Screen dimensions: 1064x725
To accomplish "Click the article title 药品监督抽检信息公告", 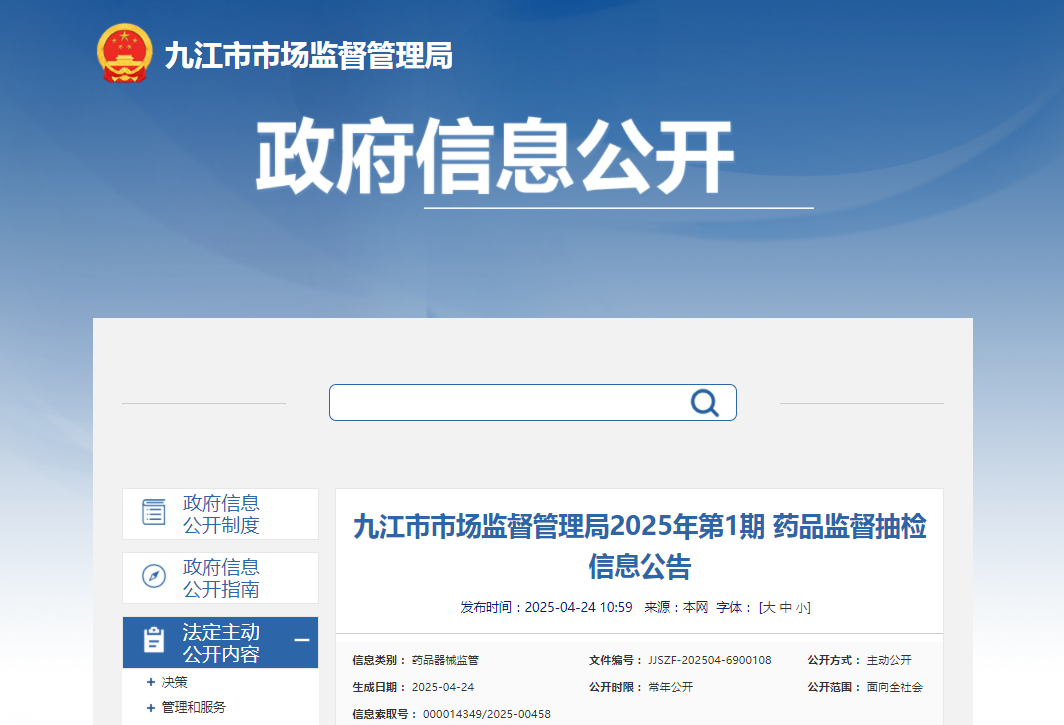I will pos(640,546).
